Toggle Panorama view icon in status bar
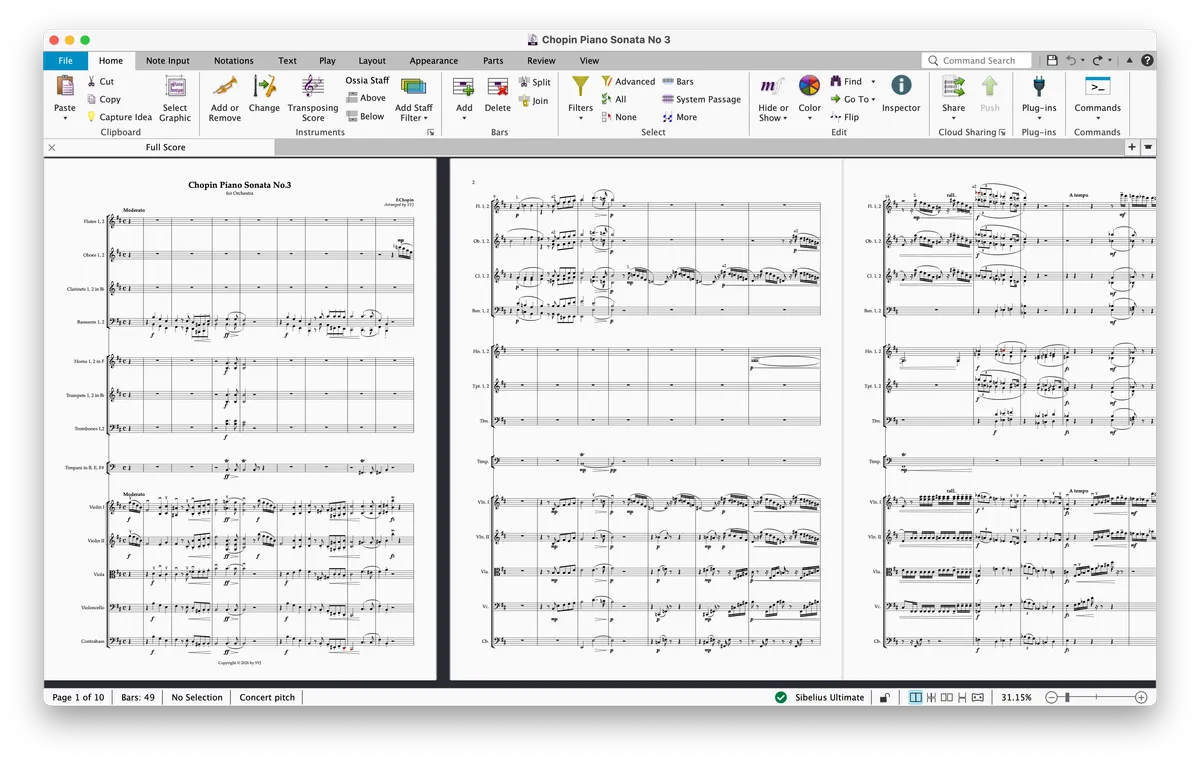The height and width of the screenshot is (763, 1200). pos(977,697)
